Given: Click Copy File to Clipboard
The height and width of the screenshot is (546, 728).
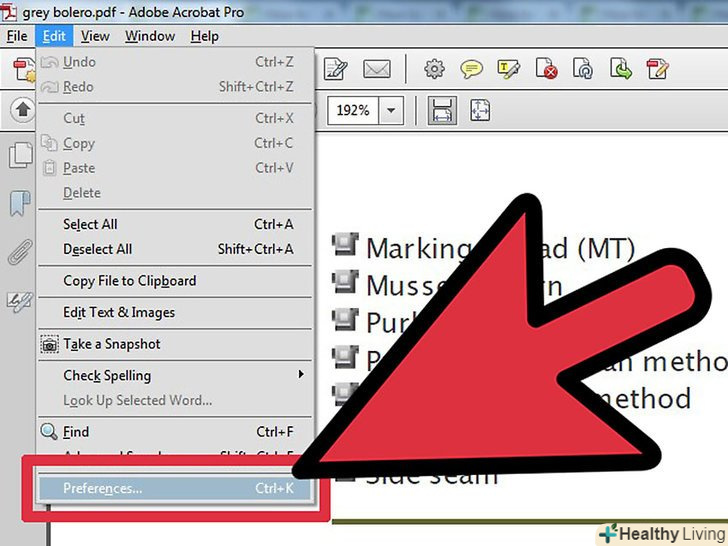Looking at the screenshot, I should point(175,281).
